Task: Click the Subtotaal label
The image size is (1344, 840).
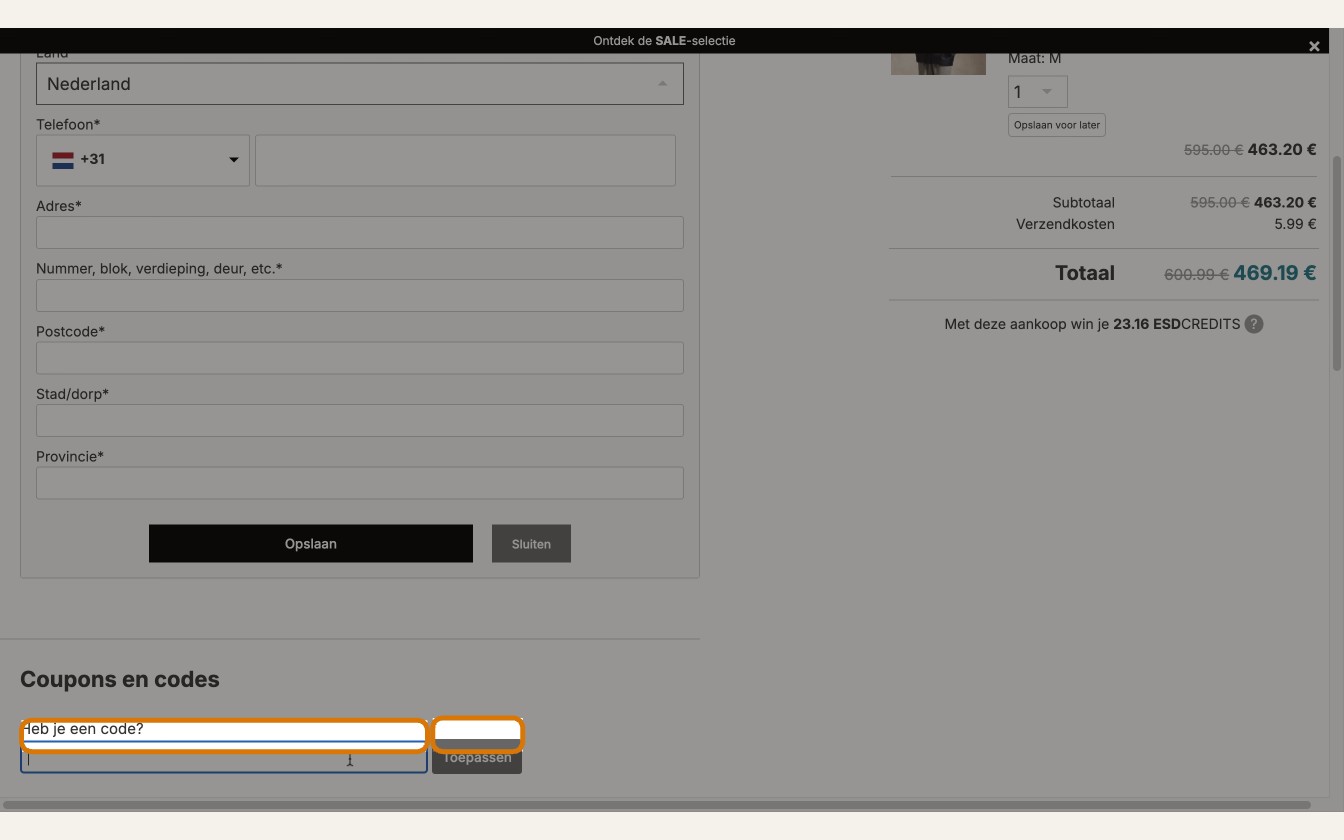Action: point(1084,203)
